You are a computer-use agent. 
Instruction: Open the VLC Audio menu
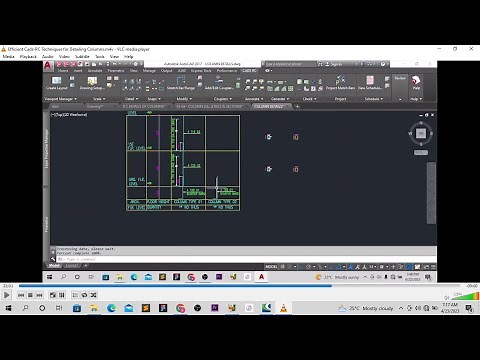point(48,57)
